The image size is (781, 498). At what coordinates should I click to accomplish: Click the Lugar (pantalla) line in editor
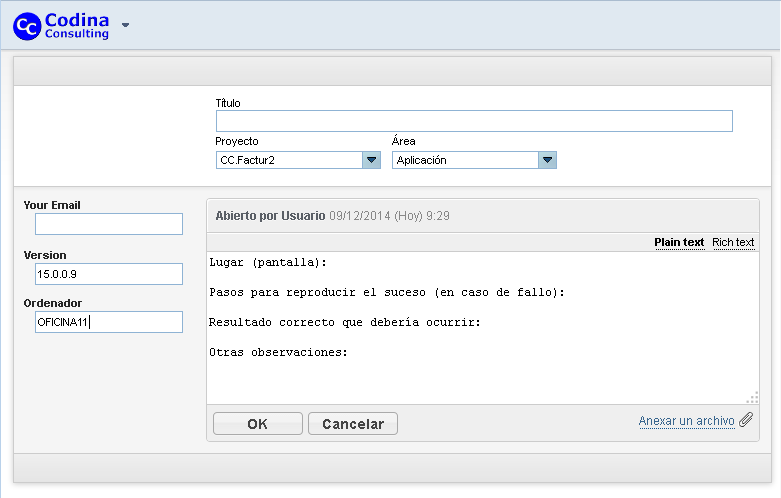click(x=268, y=262)
